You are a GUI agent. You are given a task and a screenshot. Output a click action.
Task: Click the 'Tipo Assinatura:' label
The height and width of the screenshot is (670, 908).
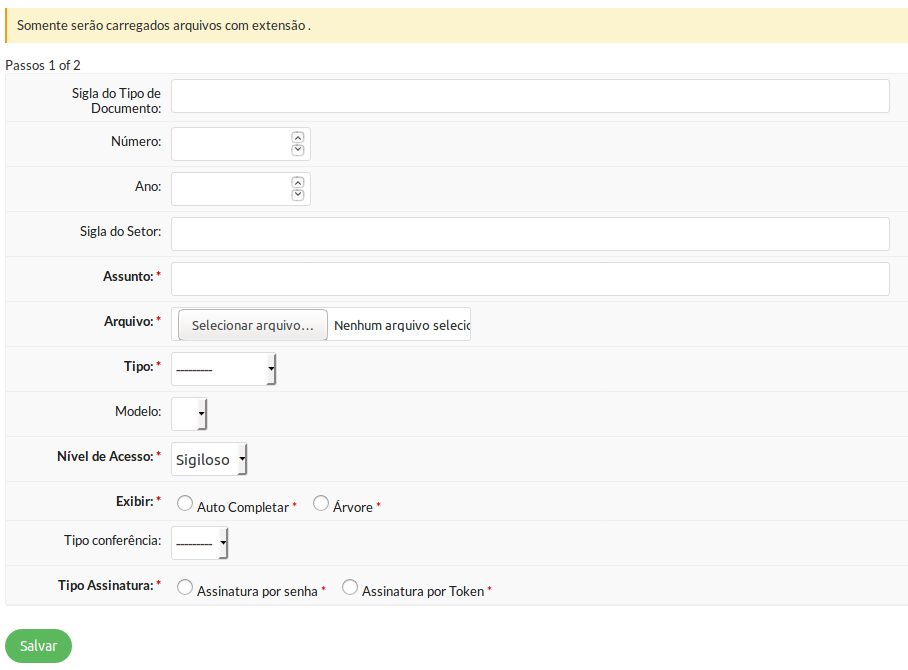(x=105, y=585)
